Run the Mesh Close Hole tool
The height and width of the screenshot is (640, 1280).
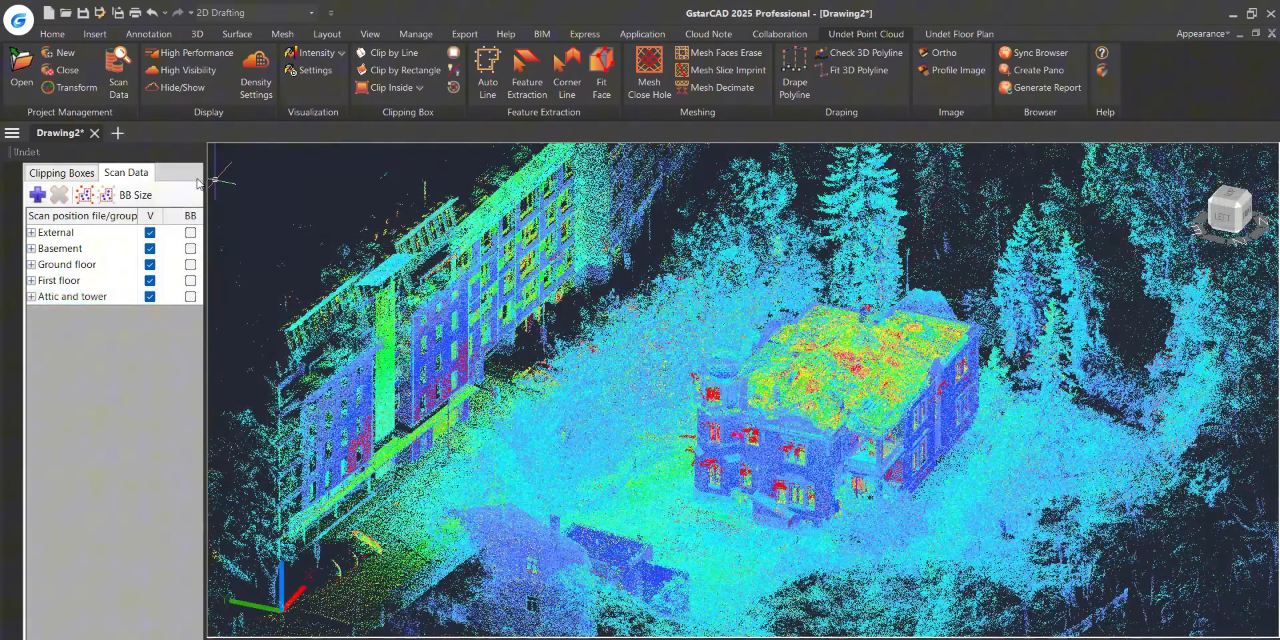click(649, 74)
